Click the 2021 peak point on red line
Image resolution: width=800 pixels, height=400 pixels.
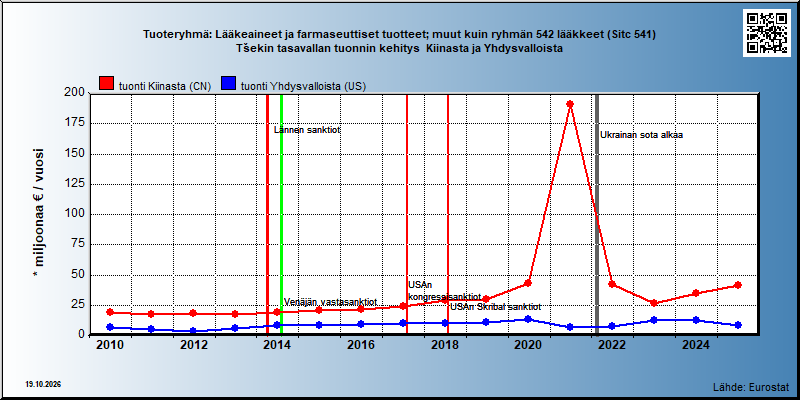pyautogui.click(x=570, y=104)
